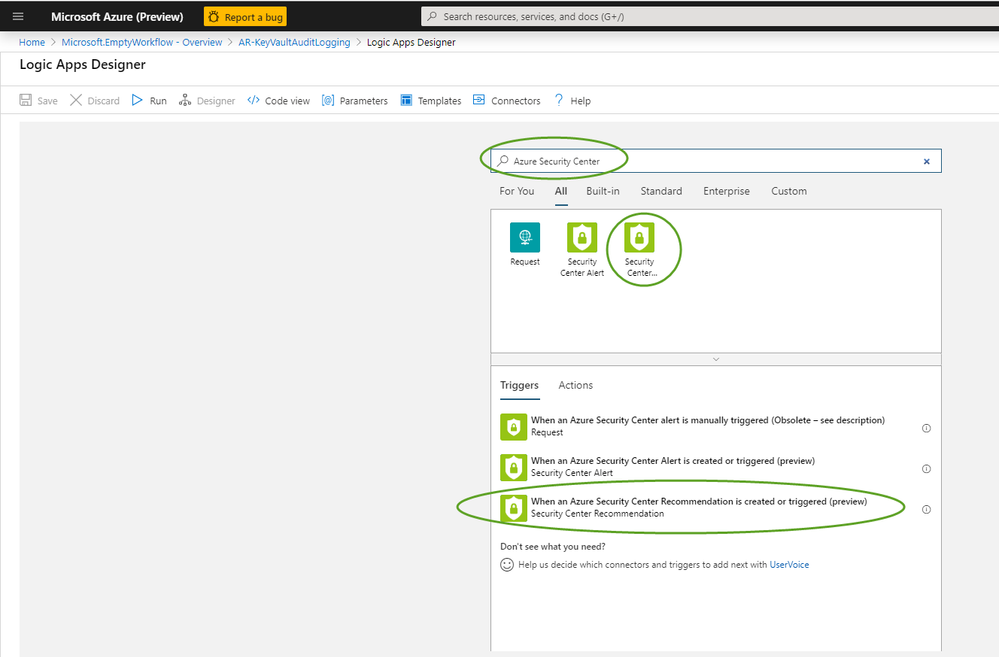Click the Connectors toolbar label

coord(515,101)
